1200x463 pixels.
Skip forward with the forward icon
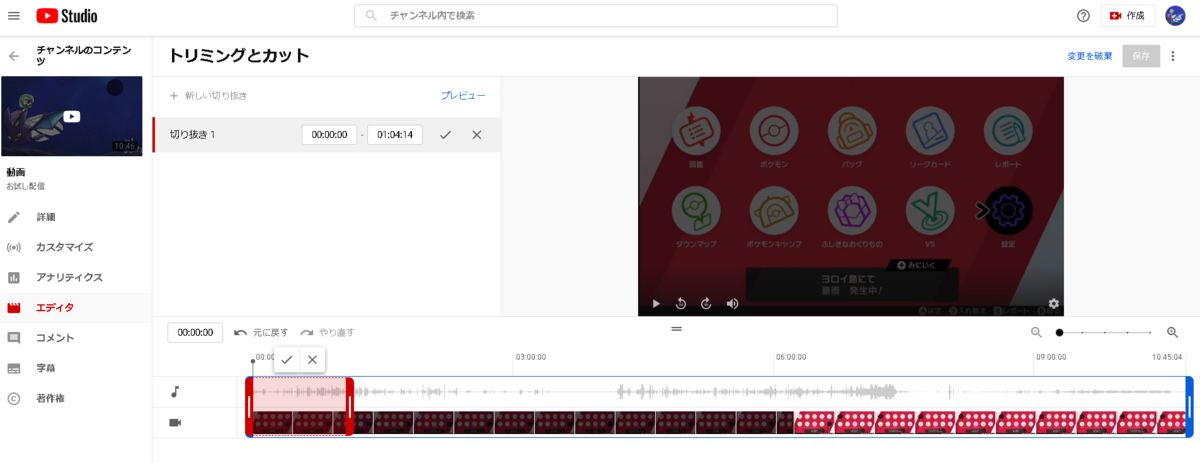(705, 304)
